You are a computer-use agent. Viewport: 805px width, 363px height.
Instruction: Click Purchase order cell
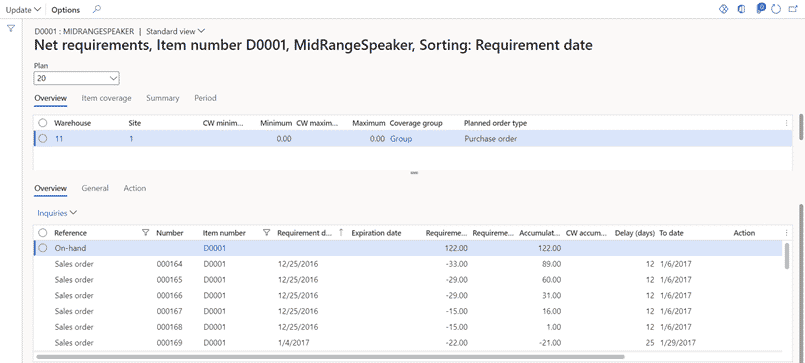coord(490,139)
